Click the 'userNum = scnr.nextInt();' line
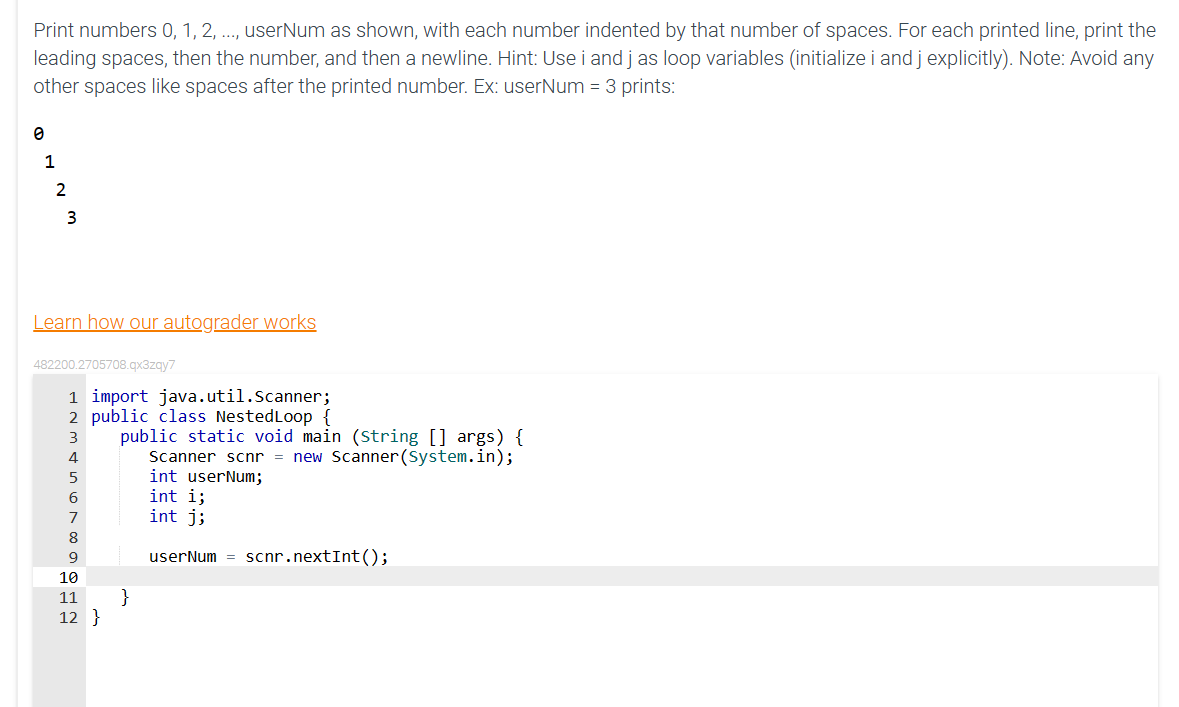This screenshot has width=1179, height=707. pos(268,557)
